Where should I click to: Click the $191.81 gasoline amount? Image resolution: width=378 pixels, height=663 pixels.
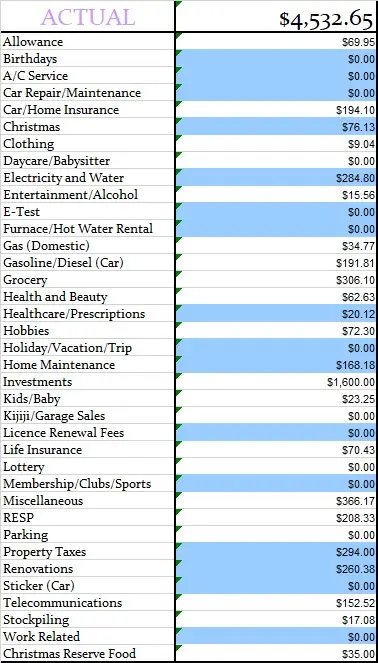coord(356,263)
